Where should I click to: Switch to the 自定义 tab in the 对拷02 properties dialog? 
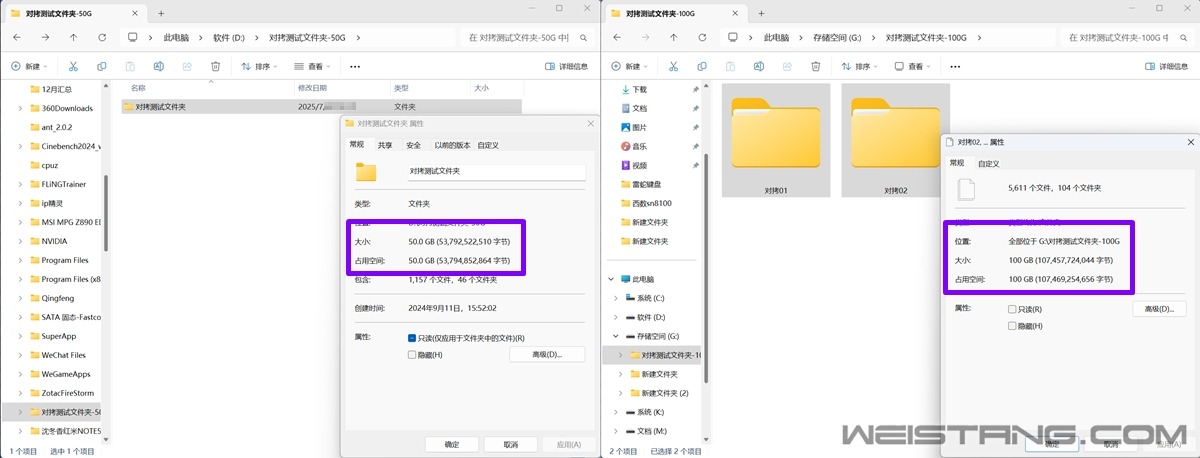(x=988, y=163)
